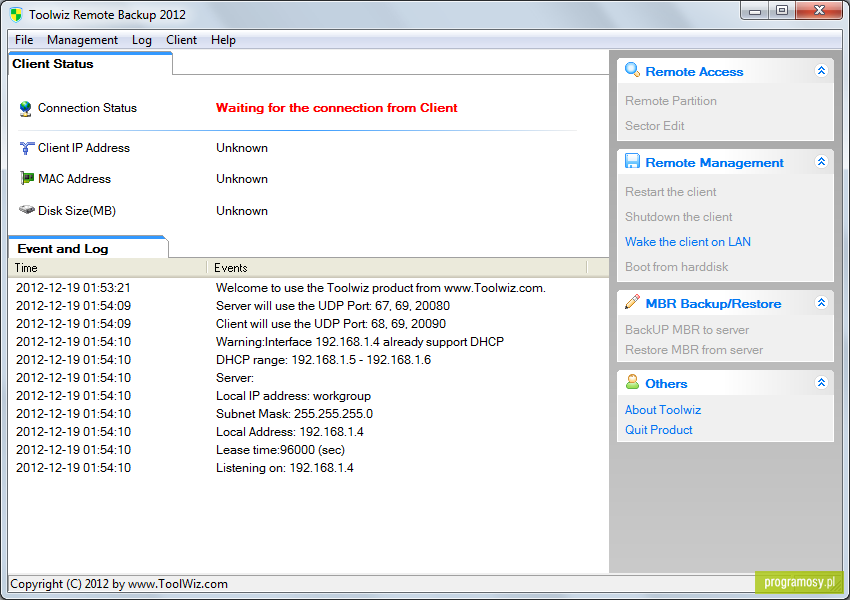Click the Toolwiz shield icon in title bar
Image resolution: width=850 pixels, height=600 pixels.
tap(16, 15)
